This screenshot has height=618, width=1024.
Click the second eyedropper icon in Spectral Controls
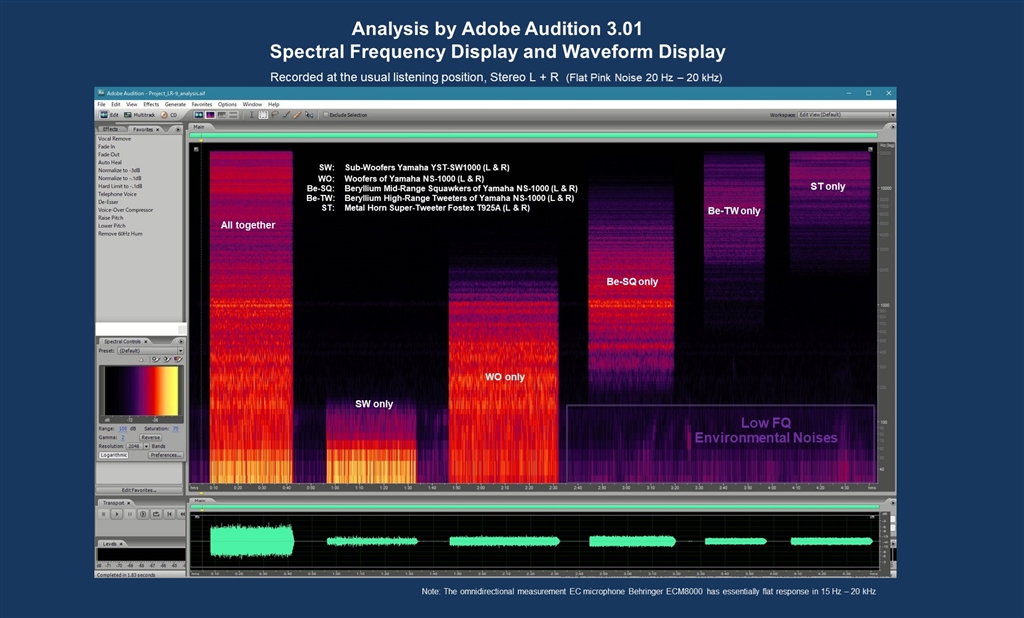[x=167, y=359]
